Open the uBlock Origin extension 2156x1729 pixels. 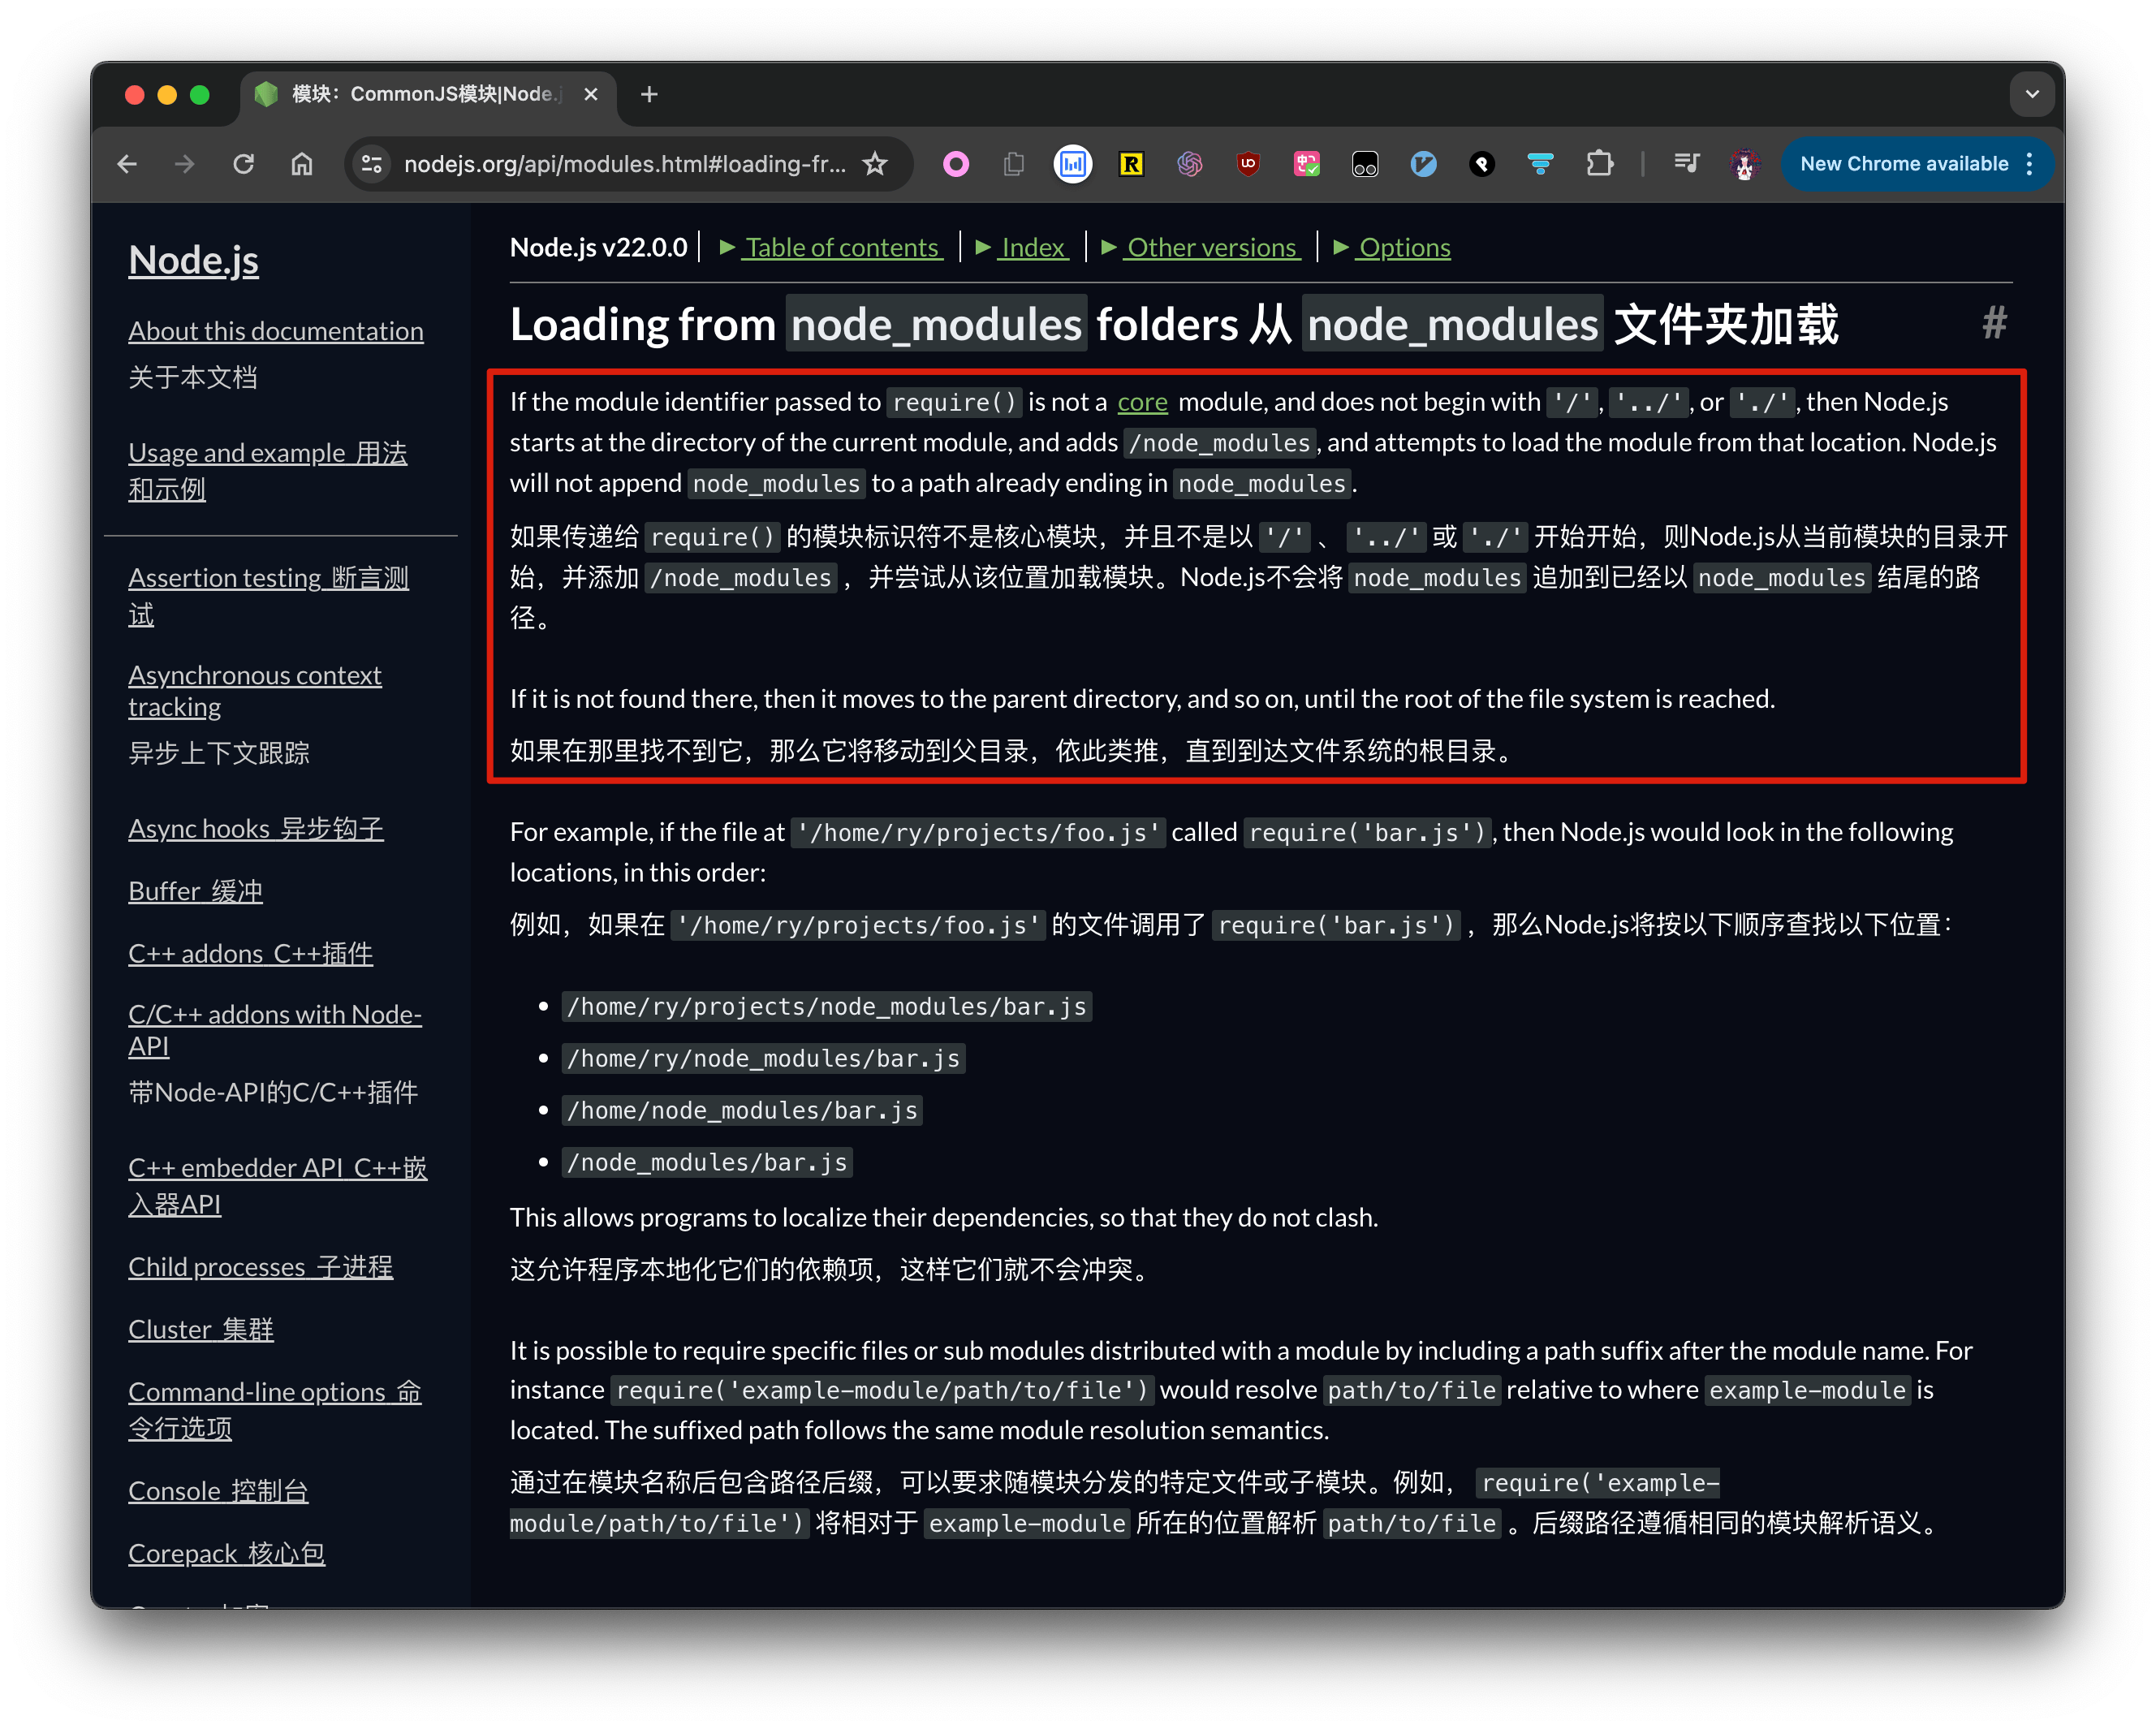1248,164
